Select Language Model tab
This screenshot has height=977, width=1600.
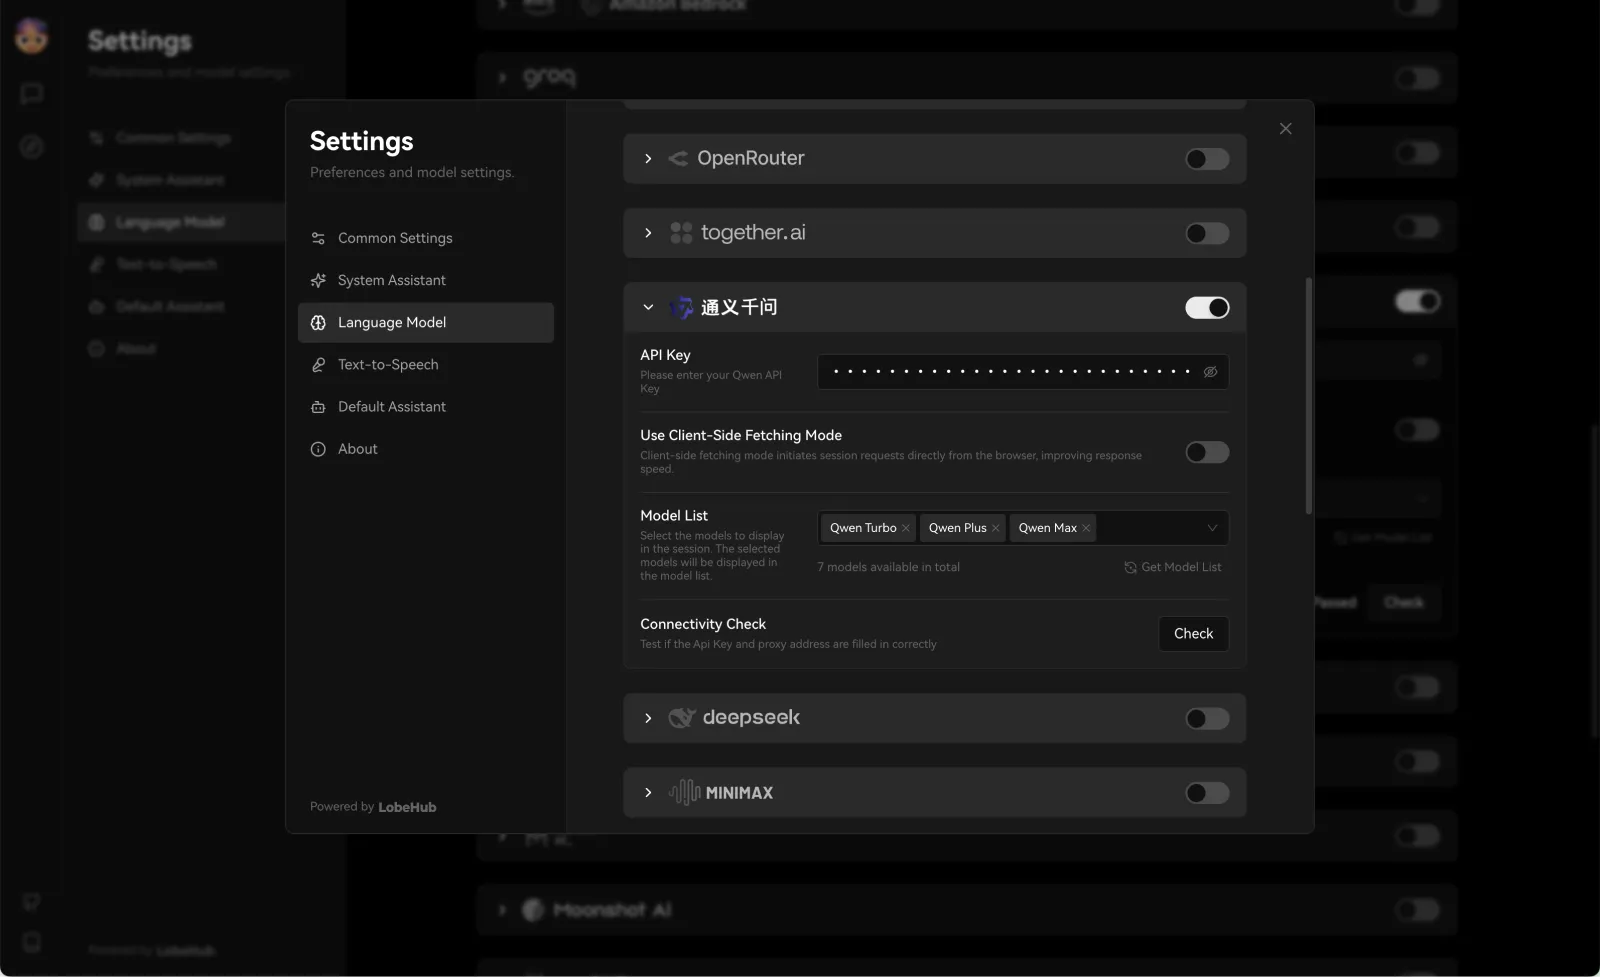tap(426, 322)
